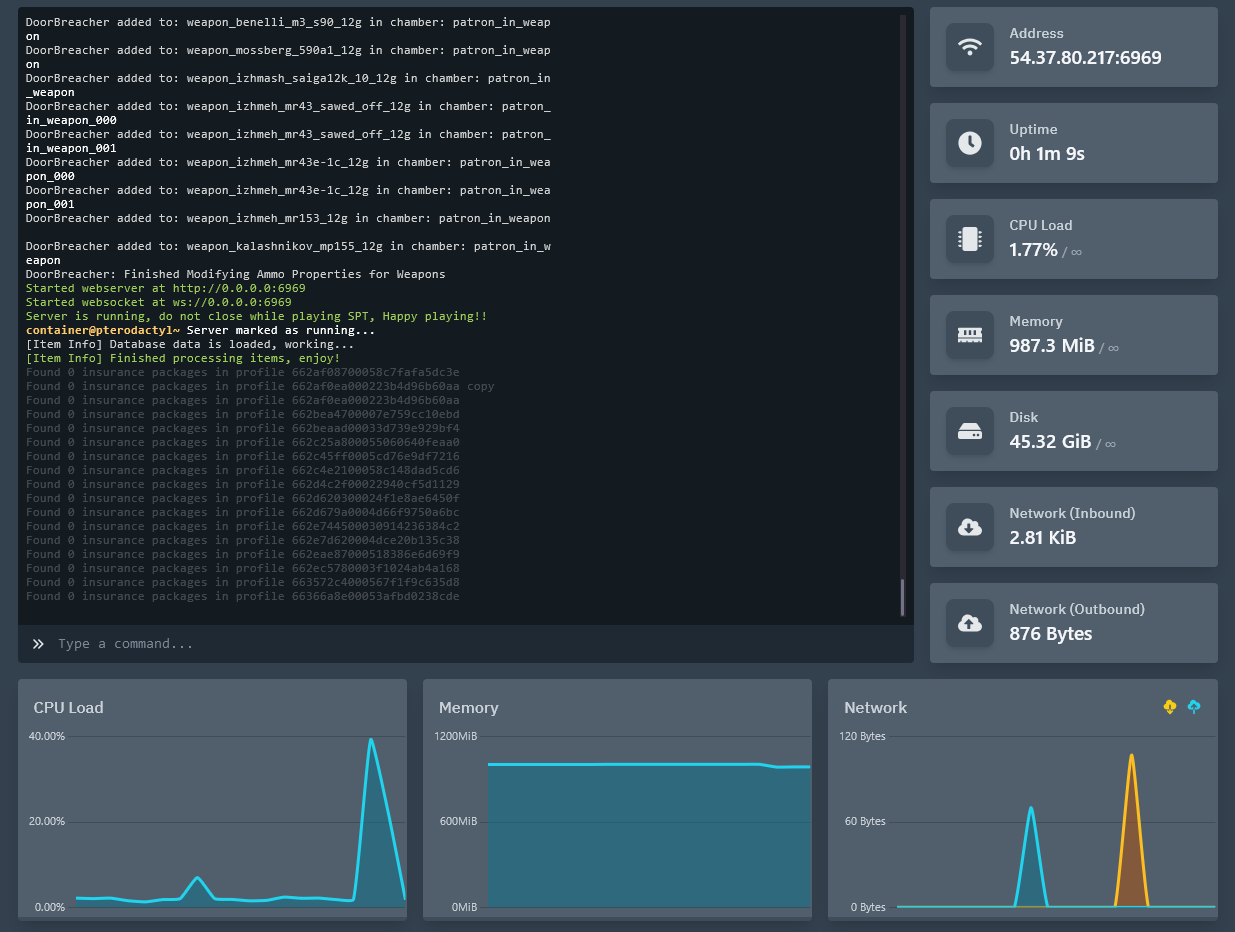Click the 20.00% axis label in CPU chart
Screen dimensions: 1235x932
[x=47, y=821]
